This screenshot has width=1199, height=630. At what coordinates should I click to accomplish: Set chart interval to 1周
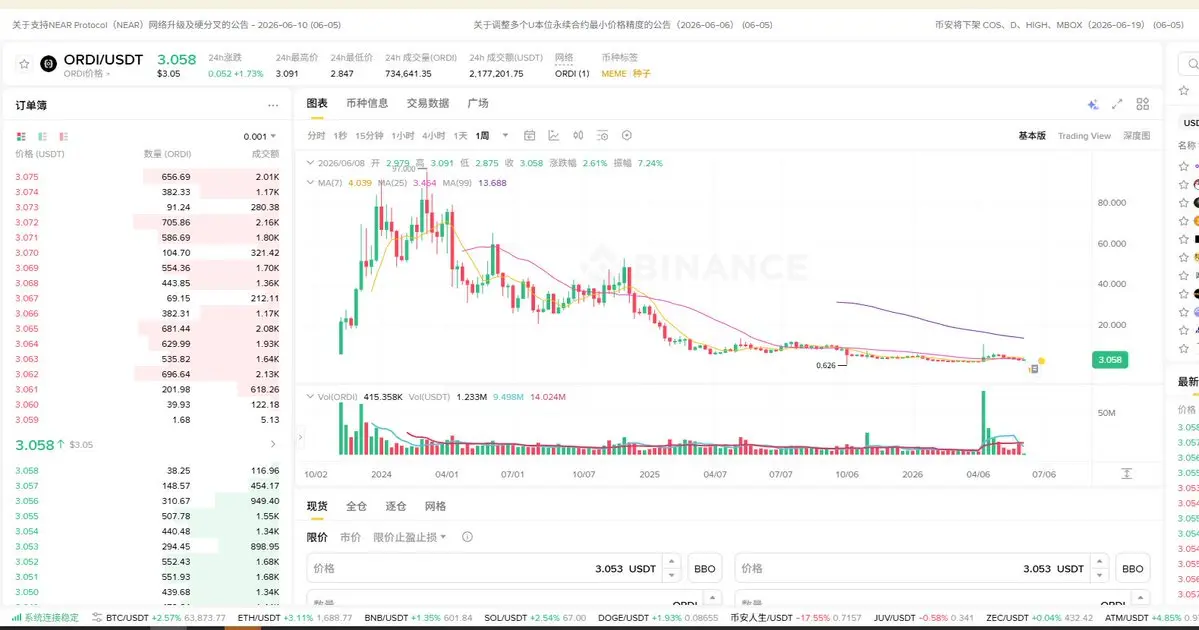[x=482, y=135]
